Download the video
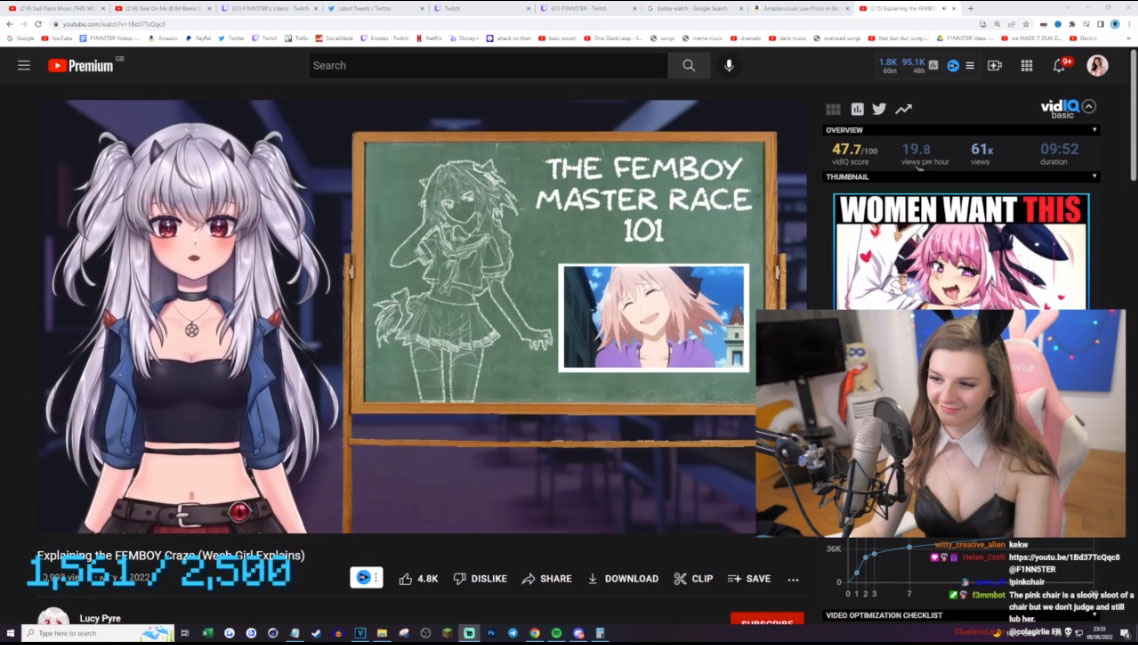Image resolution: width=1138 pixels, height=645 pixels. [x=623, y=578]
